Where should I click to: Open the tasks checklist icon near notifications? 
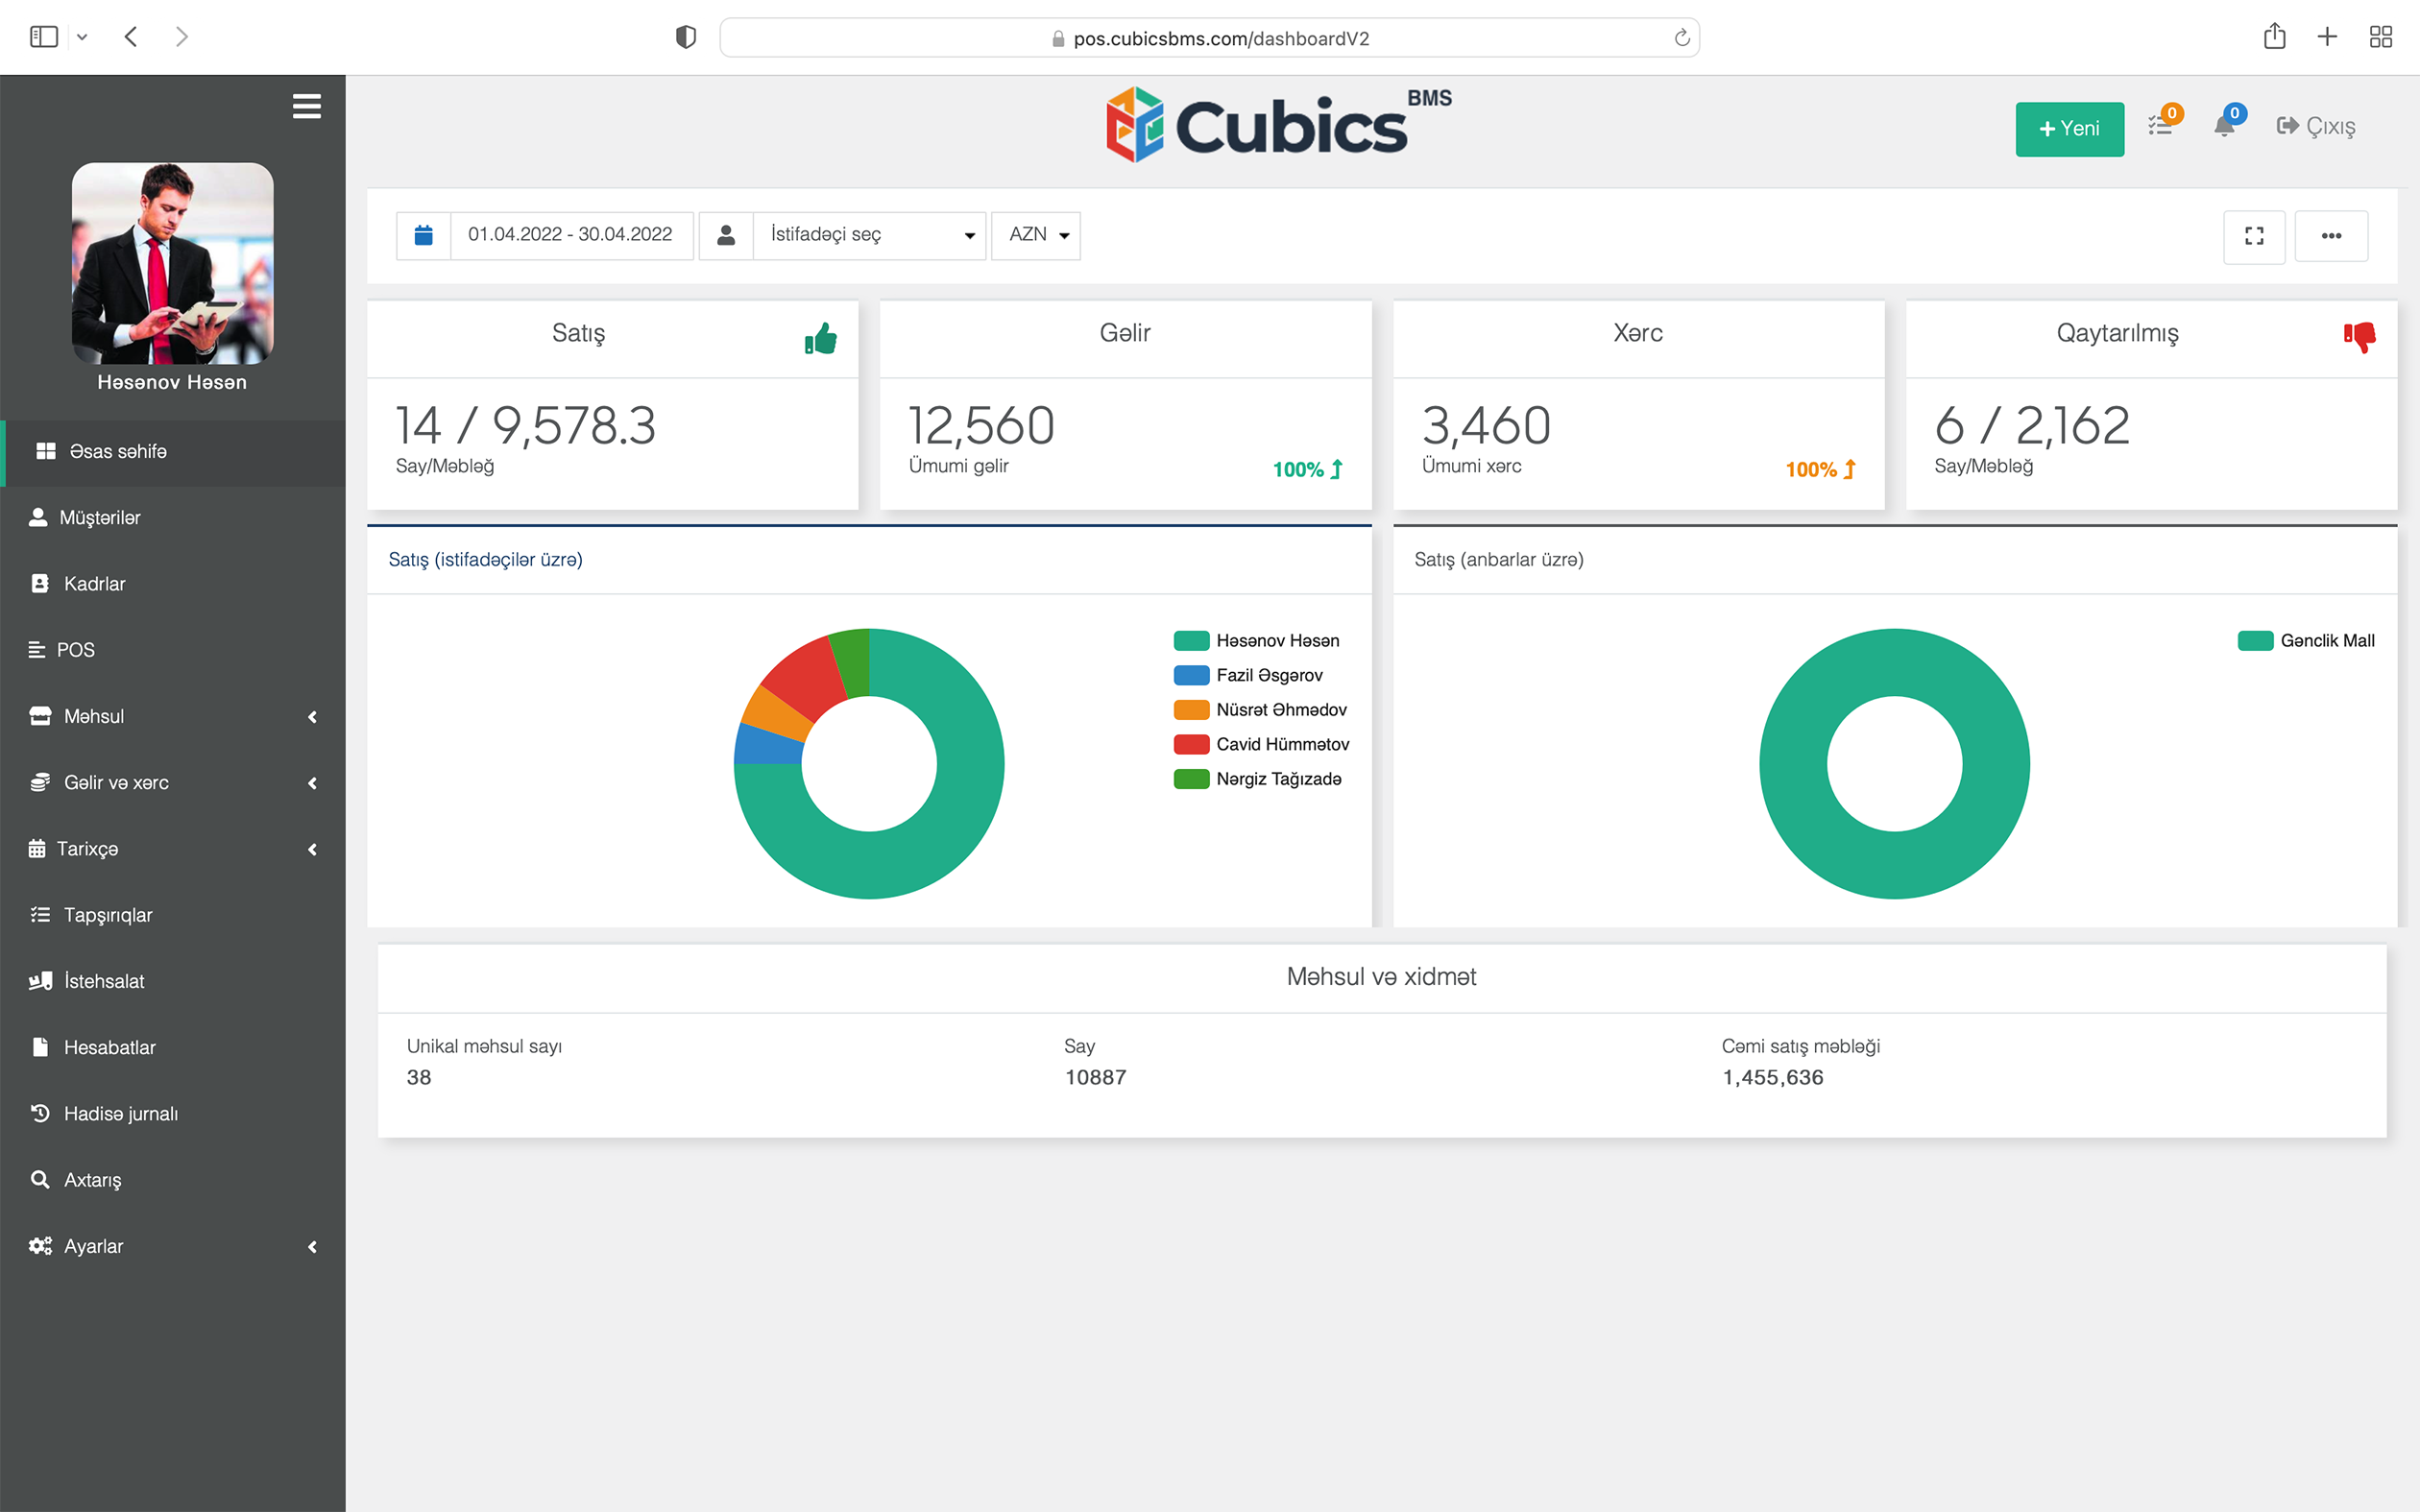2159,126
